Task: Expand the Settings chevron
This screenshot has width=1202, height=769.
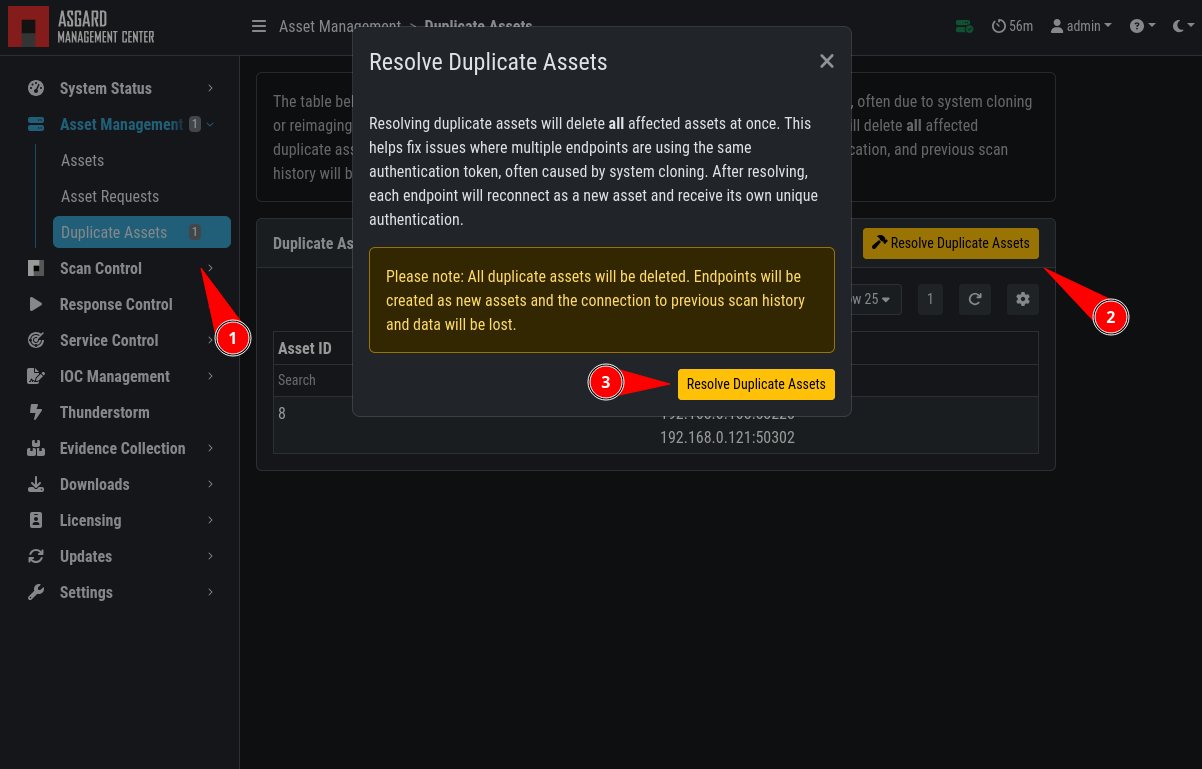Action: coord(211,592)
